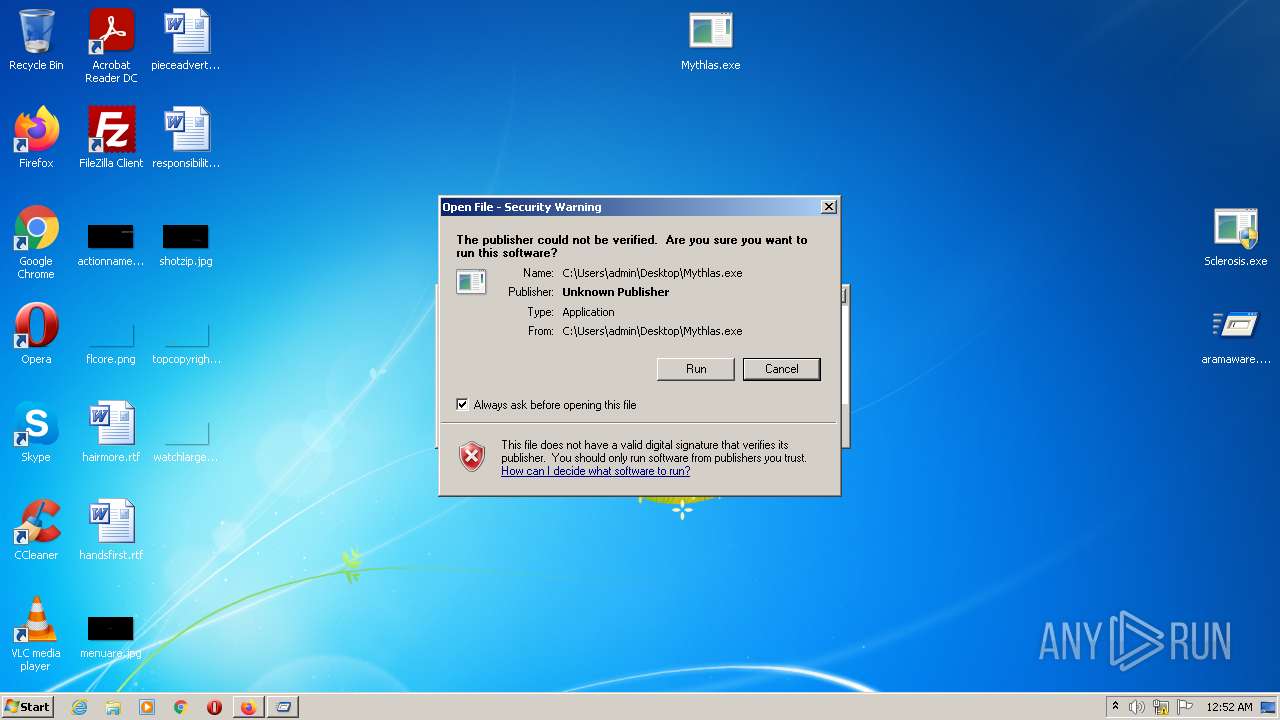Open the volume speaker tray icon
1280x720 pixels.
[1137, 707]
